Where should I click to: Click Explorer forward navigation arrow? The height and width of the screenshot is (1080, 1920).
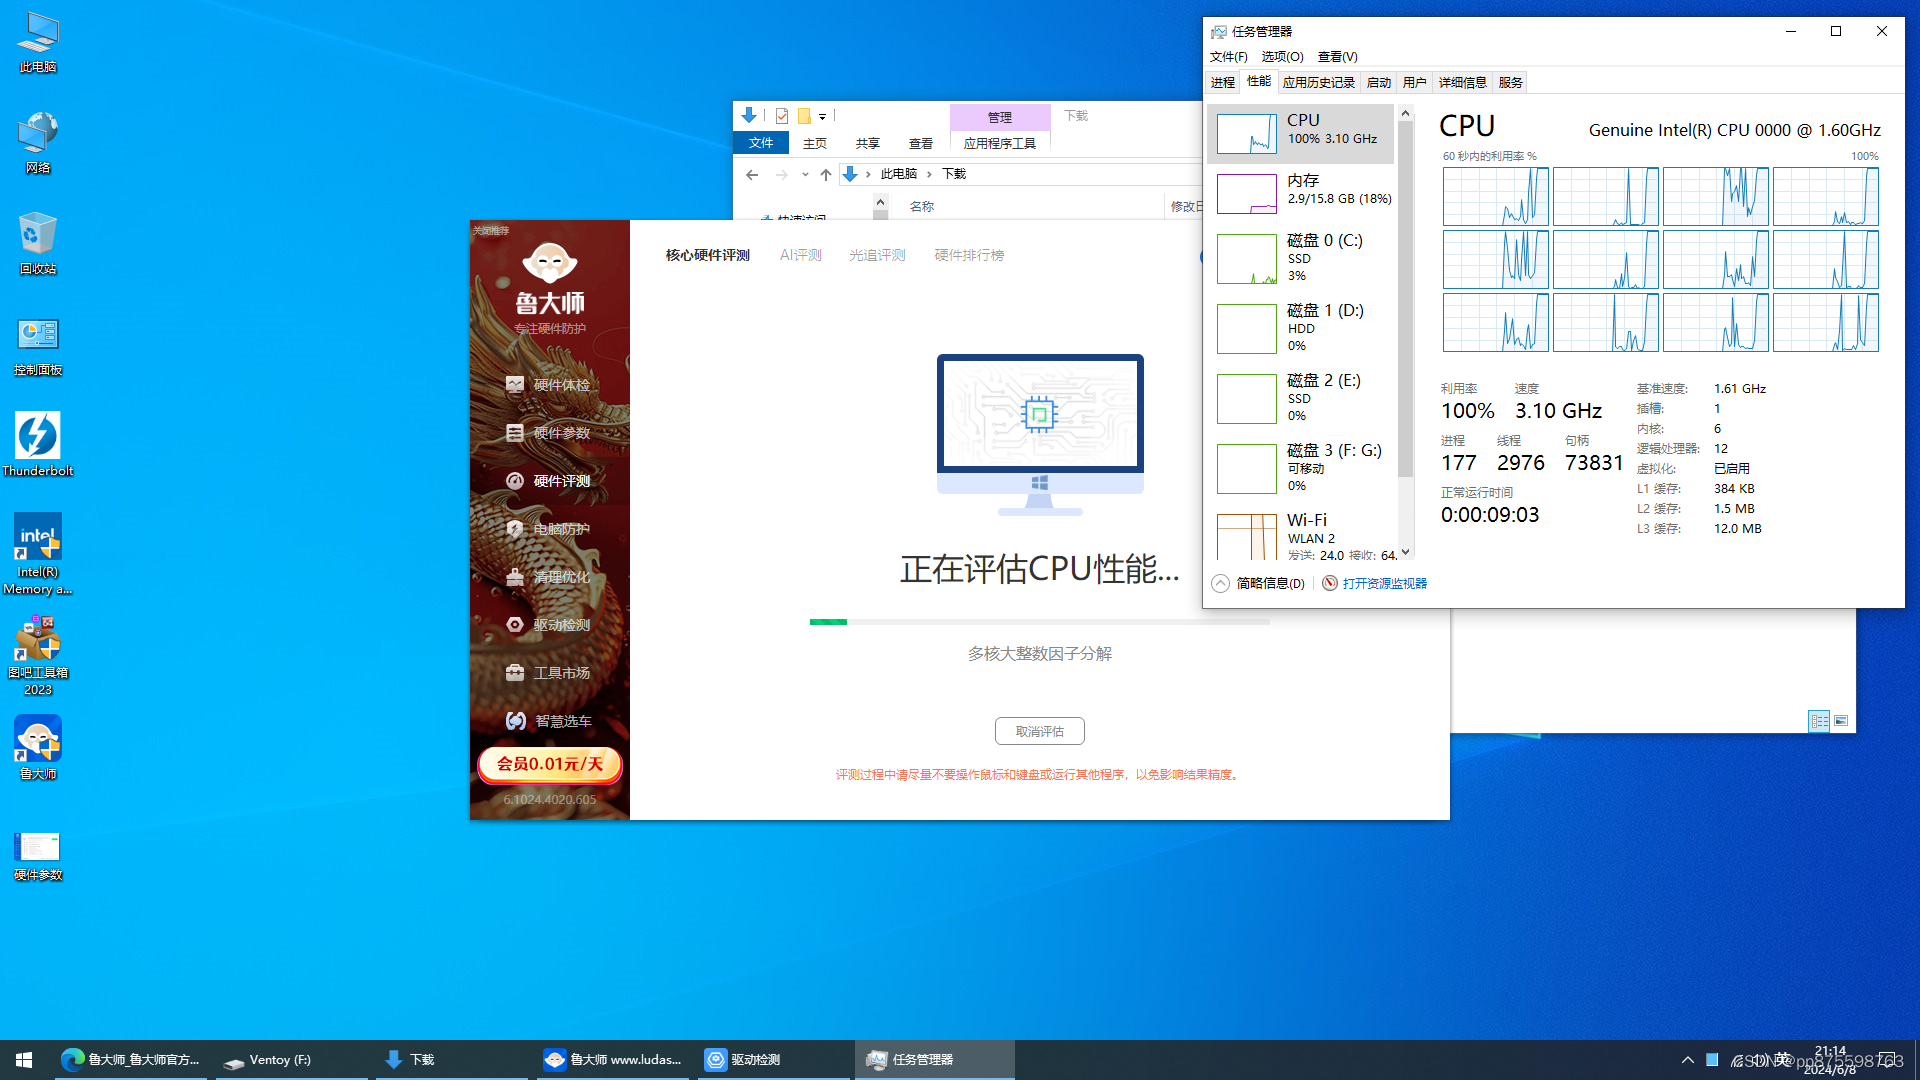pyautogui.click(x=782, y=174)
